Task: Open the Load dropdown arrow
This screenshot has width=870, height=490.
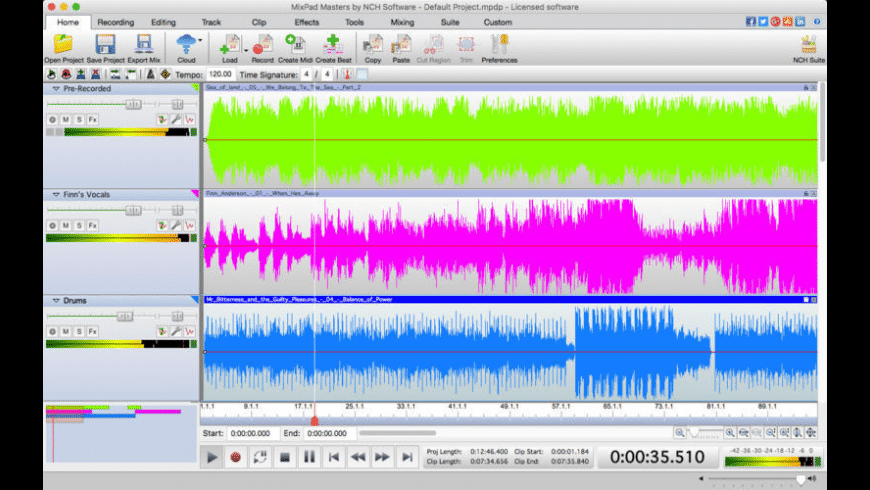Action: click(246, 50)
